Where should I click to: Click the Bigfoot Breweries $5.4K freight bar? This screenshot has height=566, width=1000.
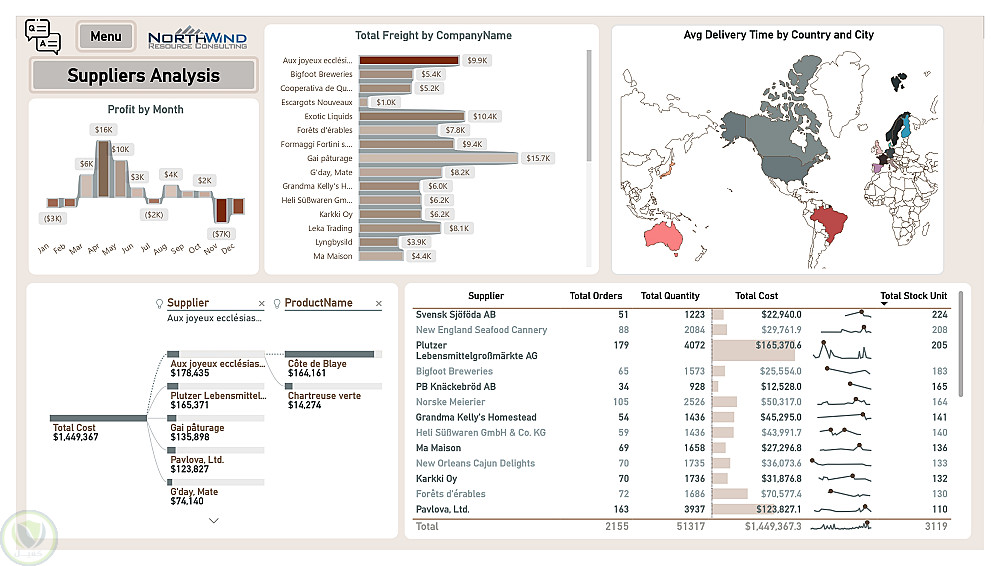point(386,74)
